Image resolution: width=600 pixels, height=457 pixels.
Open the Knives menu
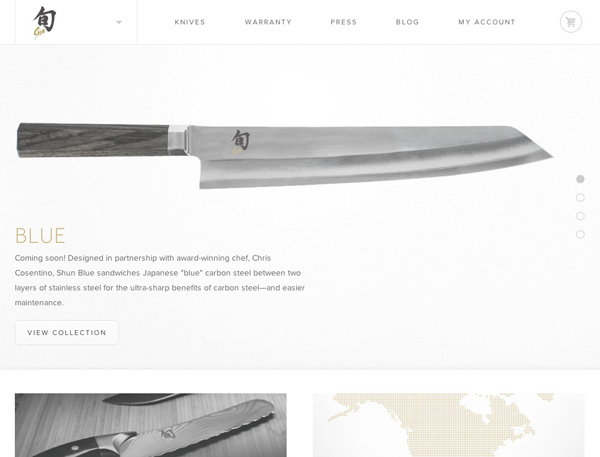click(x=190, y=22)
